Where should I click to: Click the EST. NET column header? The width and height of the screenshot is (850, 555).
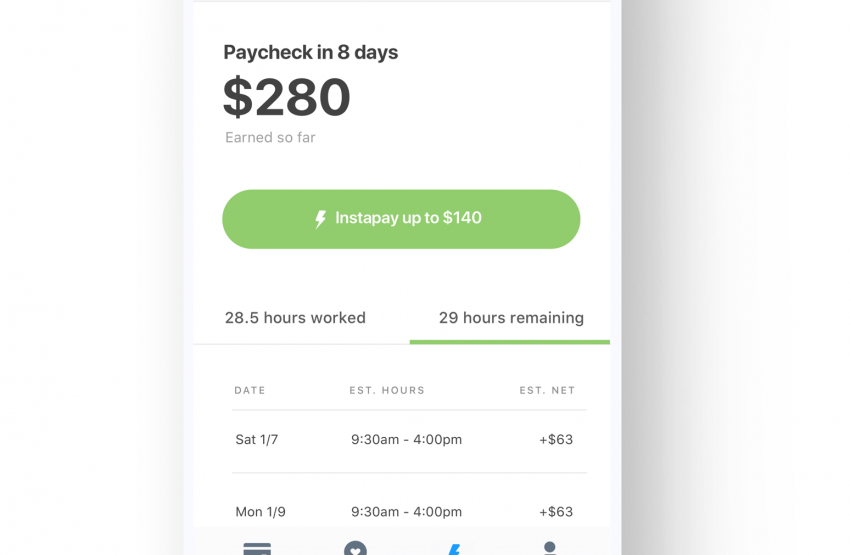click(x=547, y=390)
